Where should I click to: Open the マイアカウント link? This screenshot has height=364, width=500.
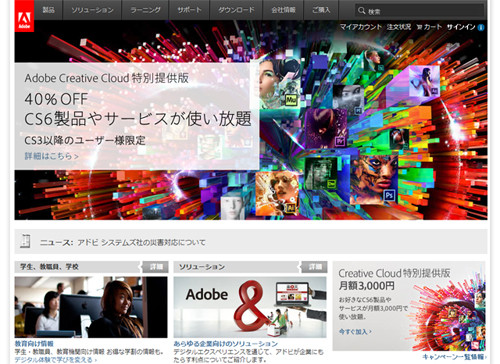[360, 27]
